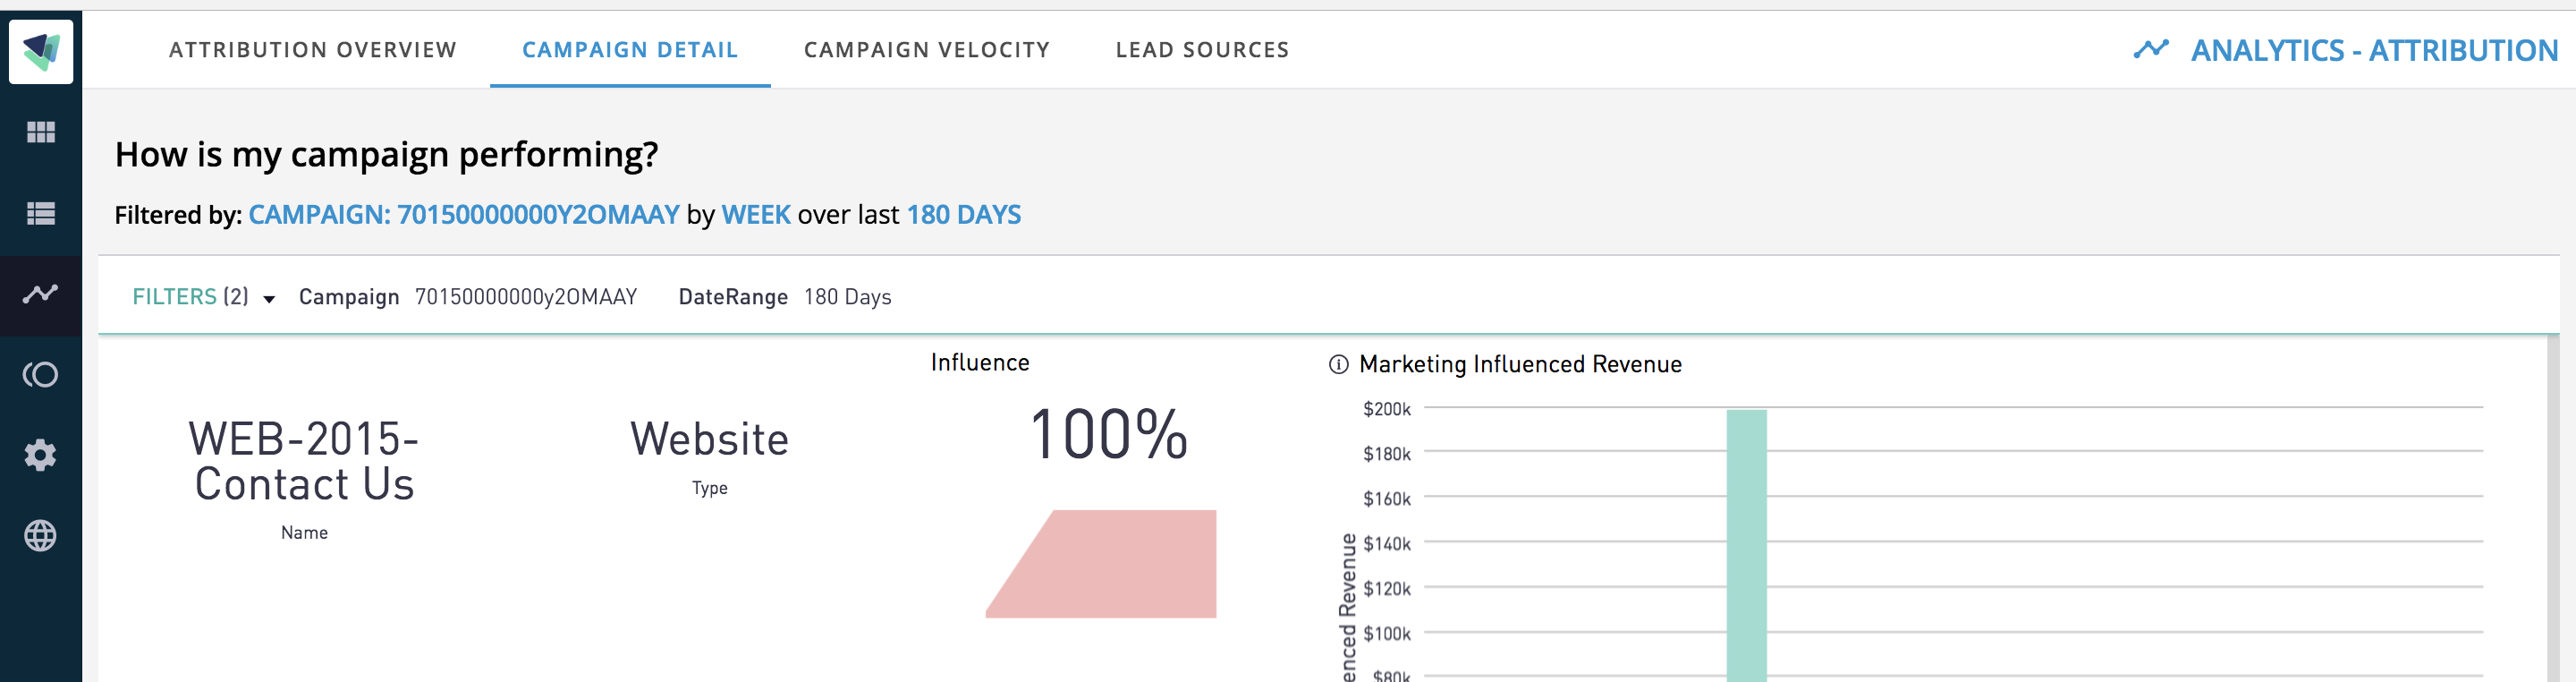Click the Website type value
This screenshot has width=2576, height=682.
pyautogui.click(x=710, y=440)
